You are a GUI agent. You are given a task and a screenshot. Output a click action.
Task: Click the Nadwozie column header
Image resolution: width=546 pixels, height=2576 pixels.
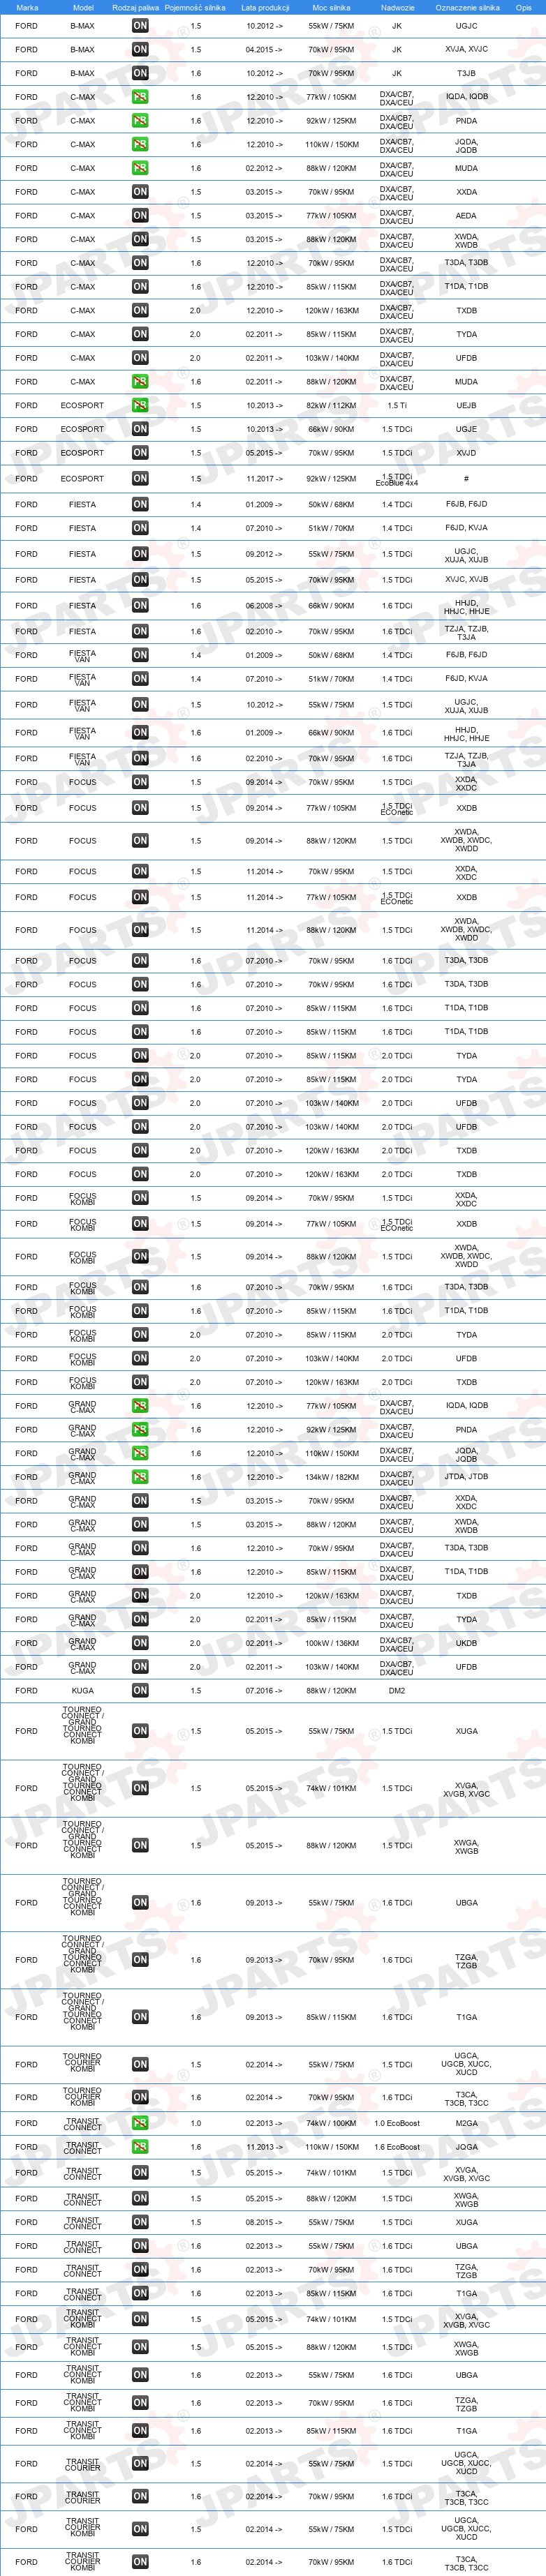point(397,7)
